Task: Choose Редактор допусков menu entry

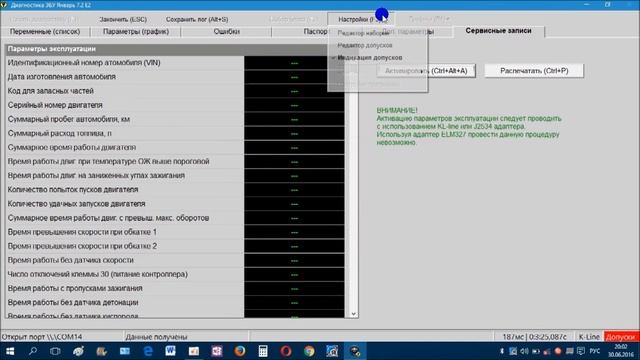Action: (365, 45)
